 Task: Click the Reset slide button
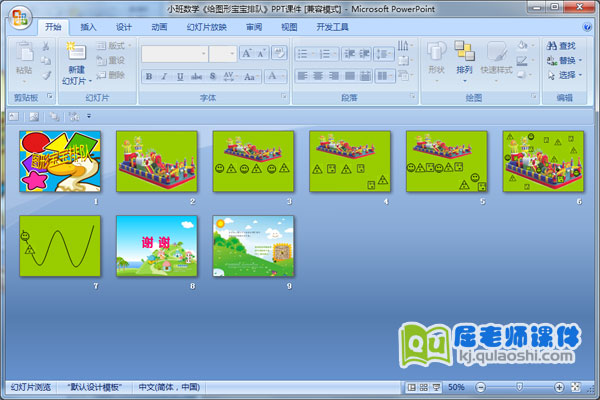[110, 60]
